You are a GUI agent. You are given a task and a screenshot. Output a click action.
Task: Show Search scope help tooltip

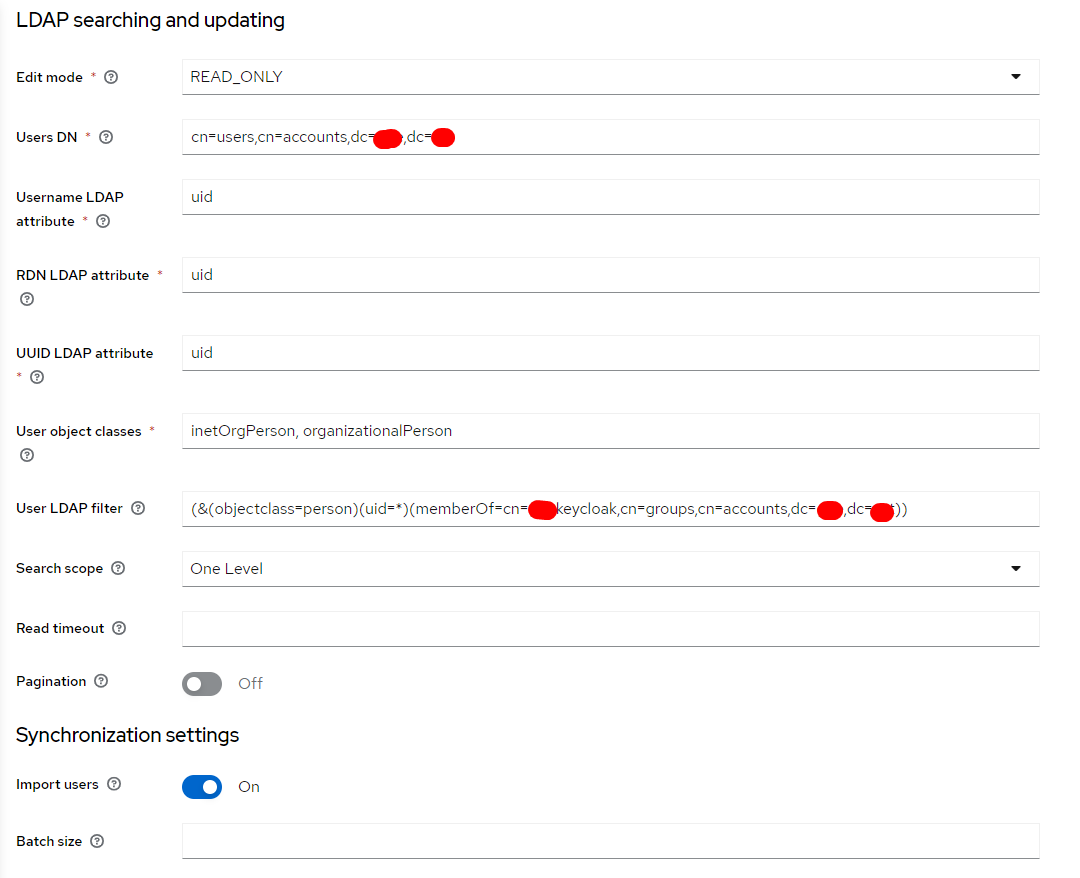coord(118,568)
